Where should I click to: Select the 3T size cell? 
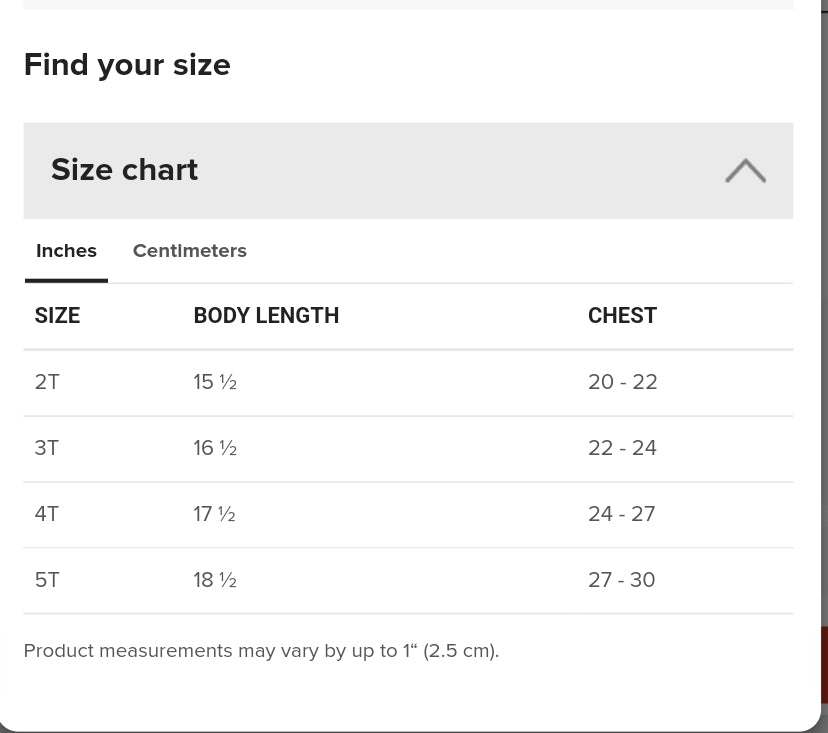47,448
